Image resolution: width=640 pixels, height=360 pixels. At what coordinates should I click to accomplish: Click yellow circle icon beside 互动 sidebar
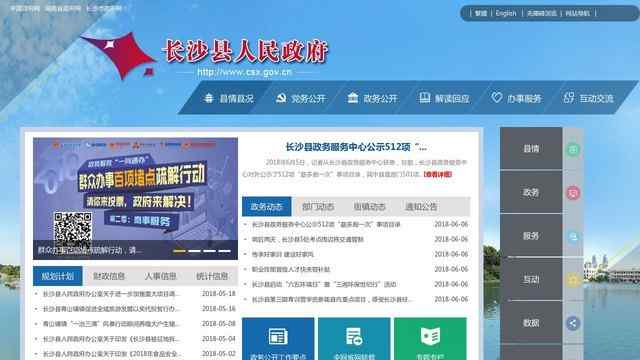573,280
